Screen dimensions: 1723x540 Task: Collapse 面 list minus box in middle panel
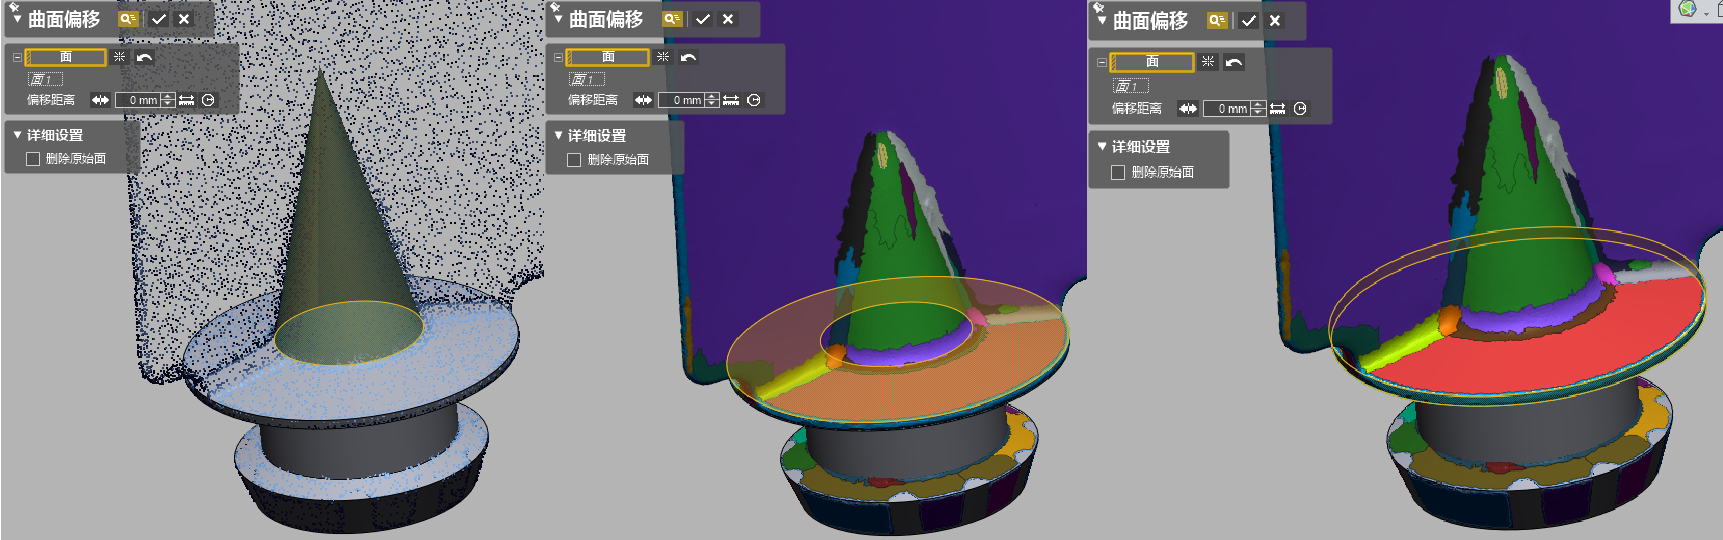click(558, 57)
